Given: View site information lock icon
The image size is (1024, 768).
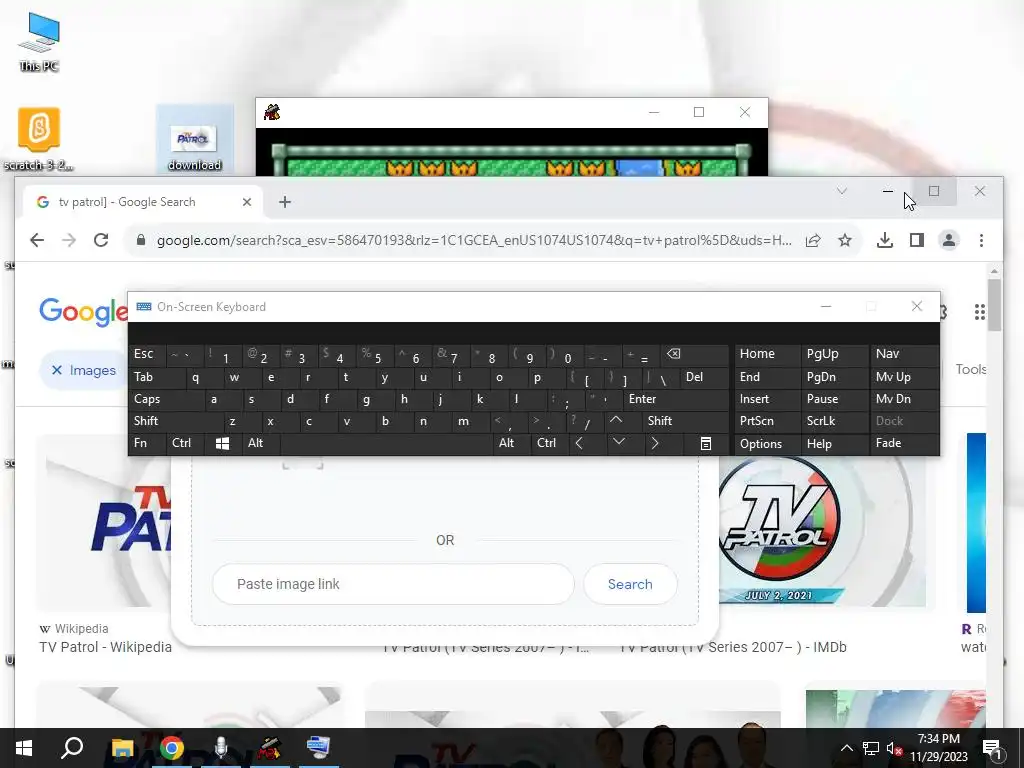Looking at the screenshot, I should tap(140, 240).
